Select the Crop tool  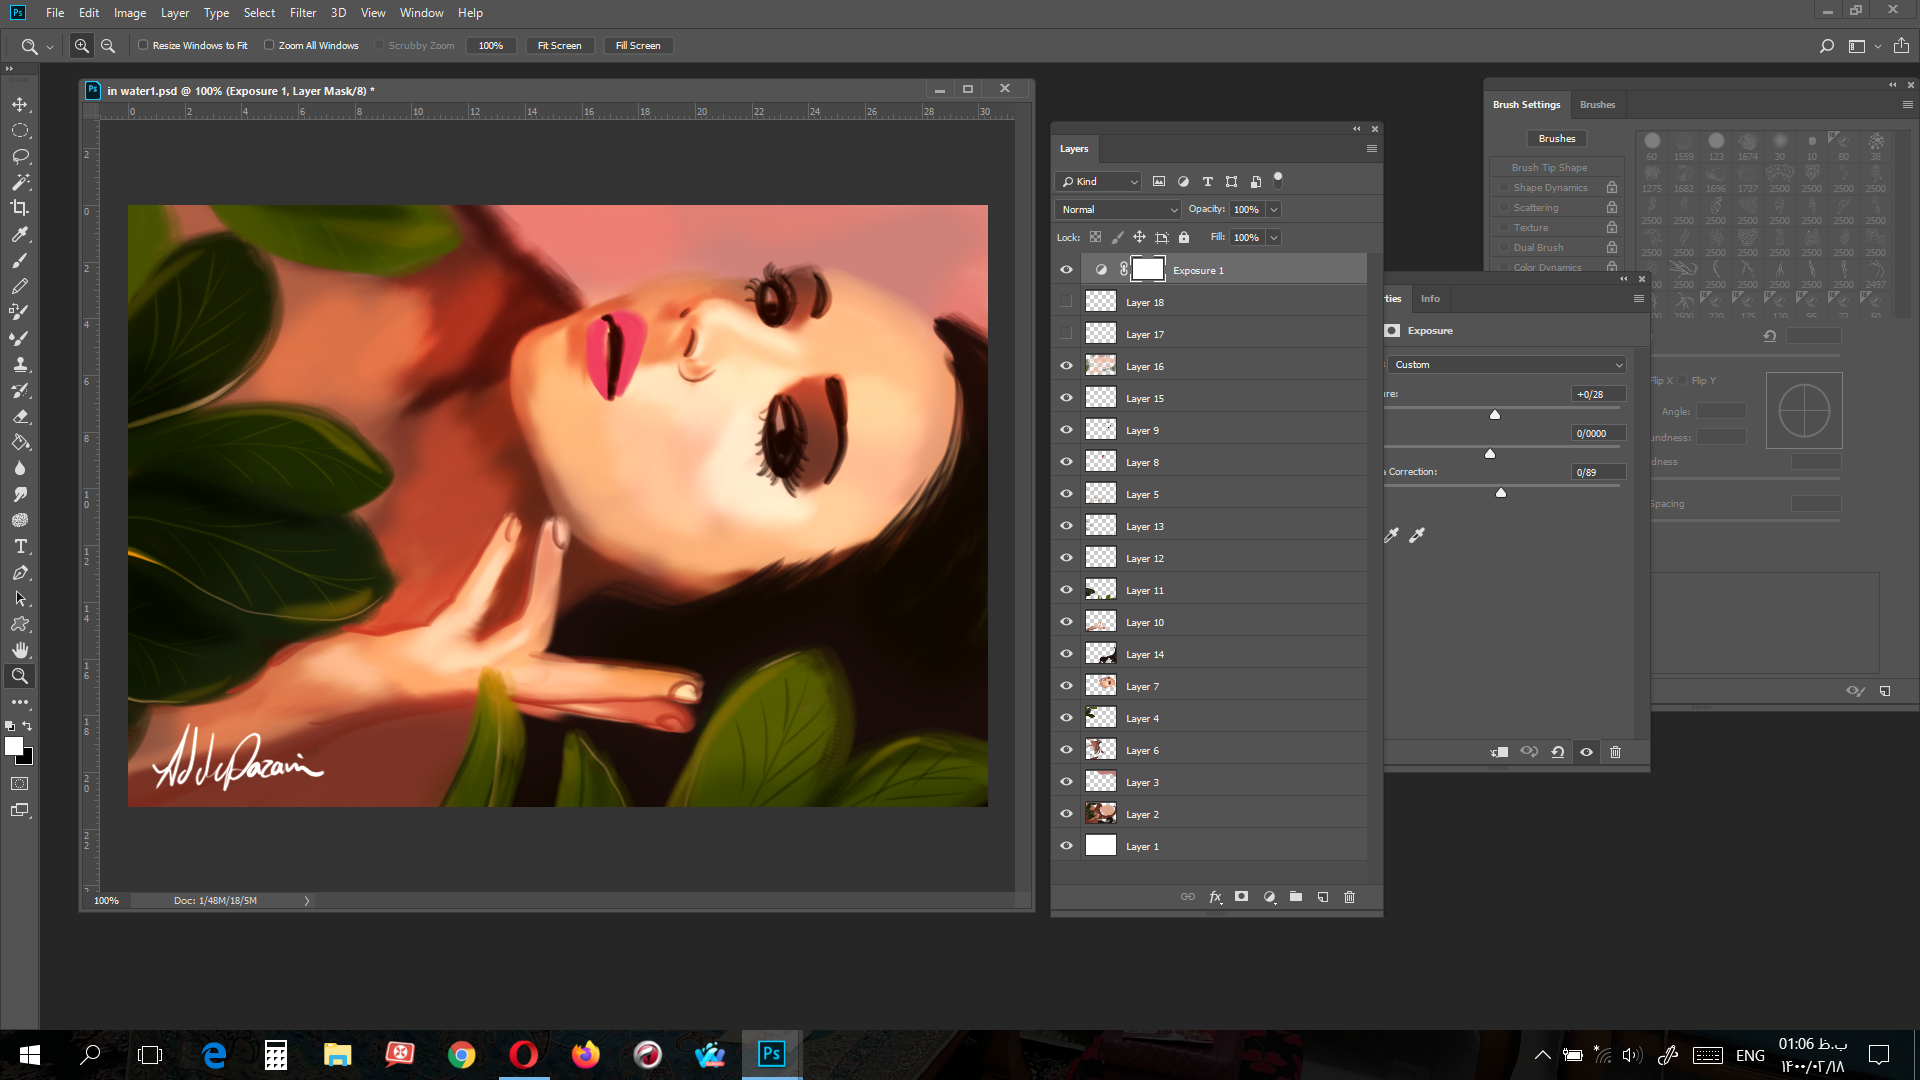20,208
